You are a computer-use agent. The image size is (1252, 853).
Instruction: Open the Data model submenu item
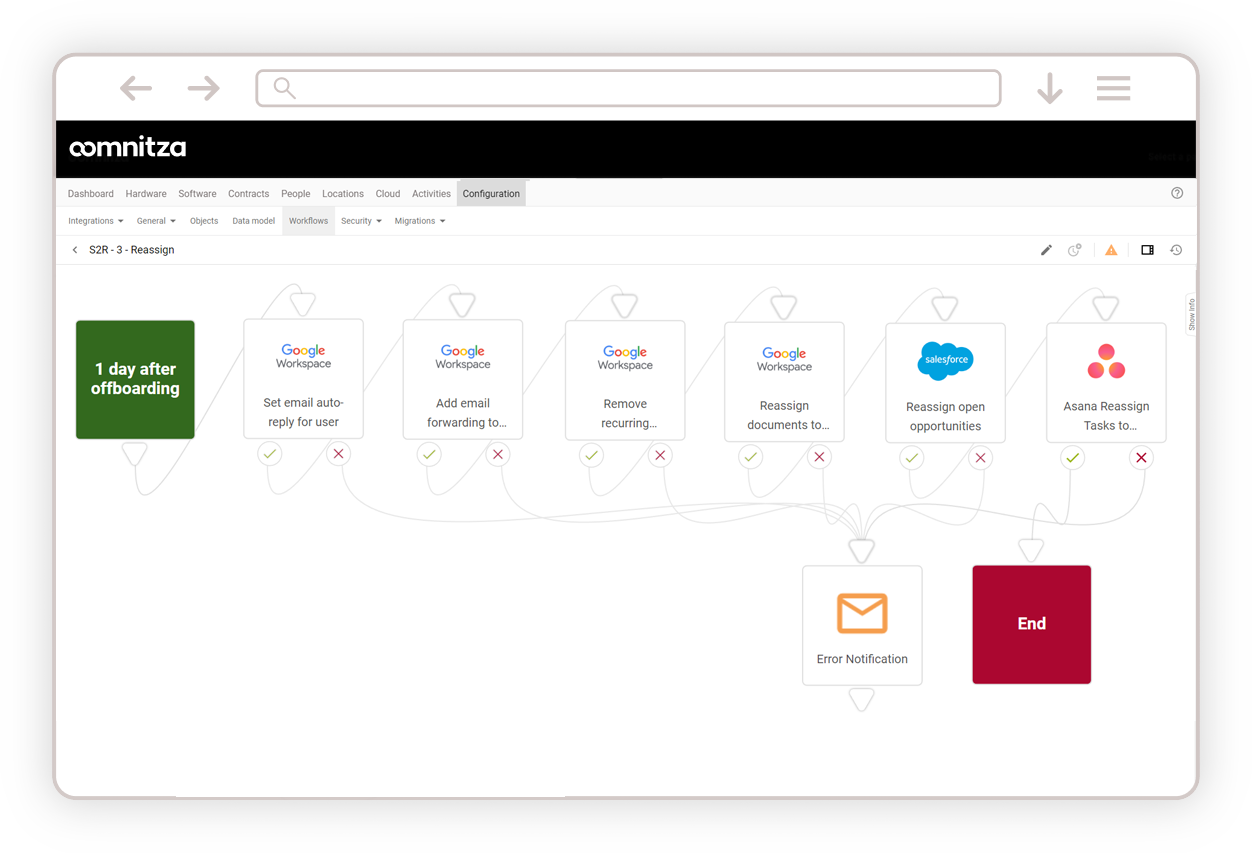254,221
